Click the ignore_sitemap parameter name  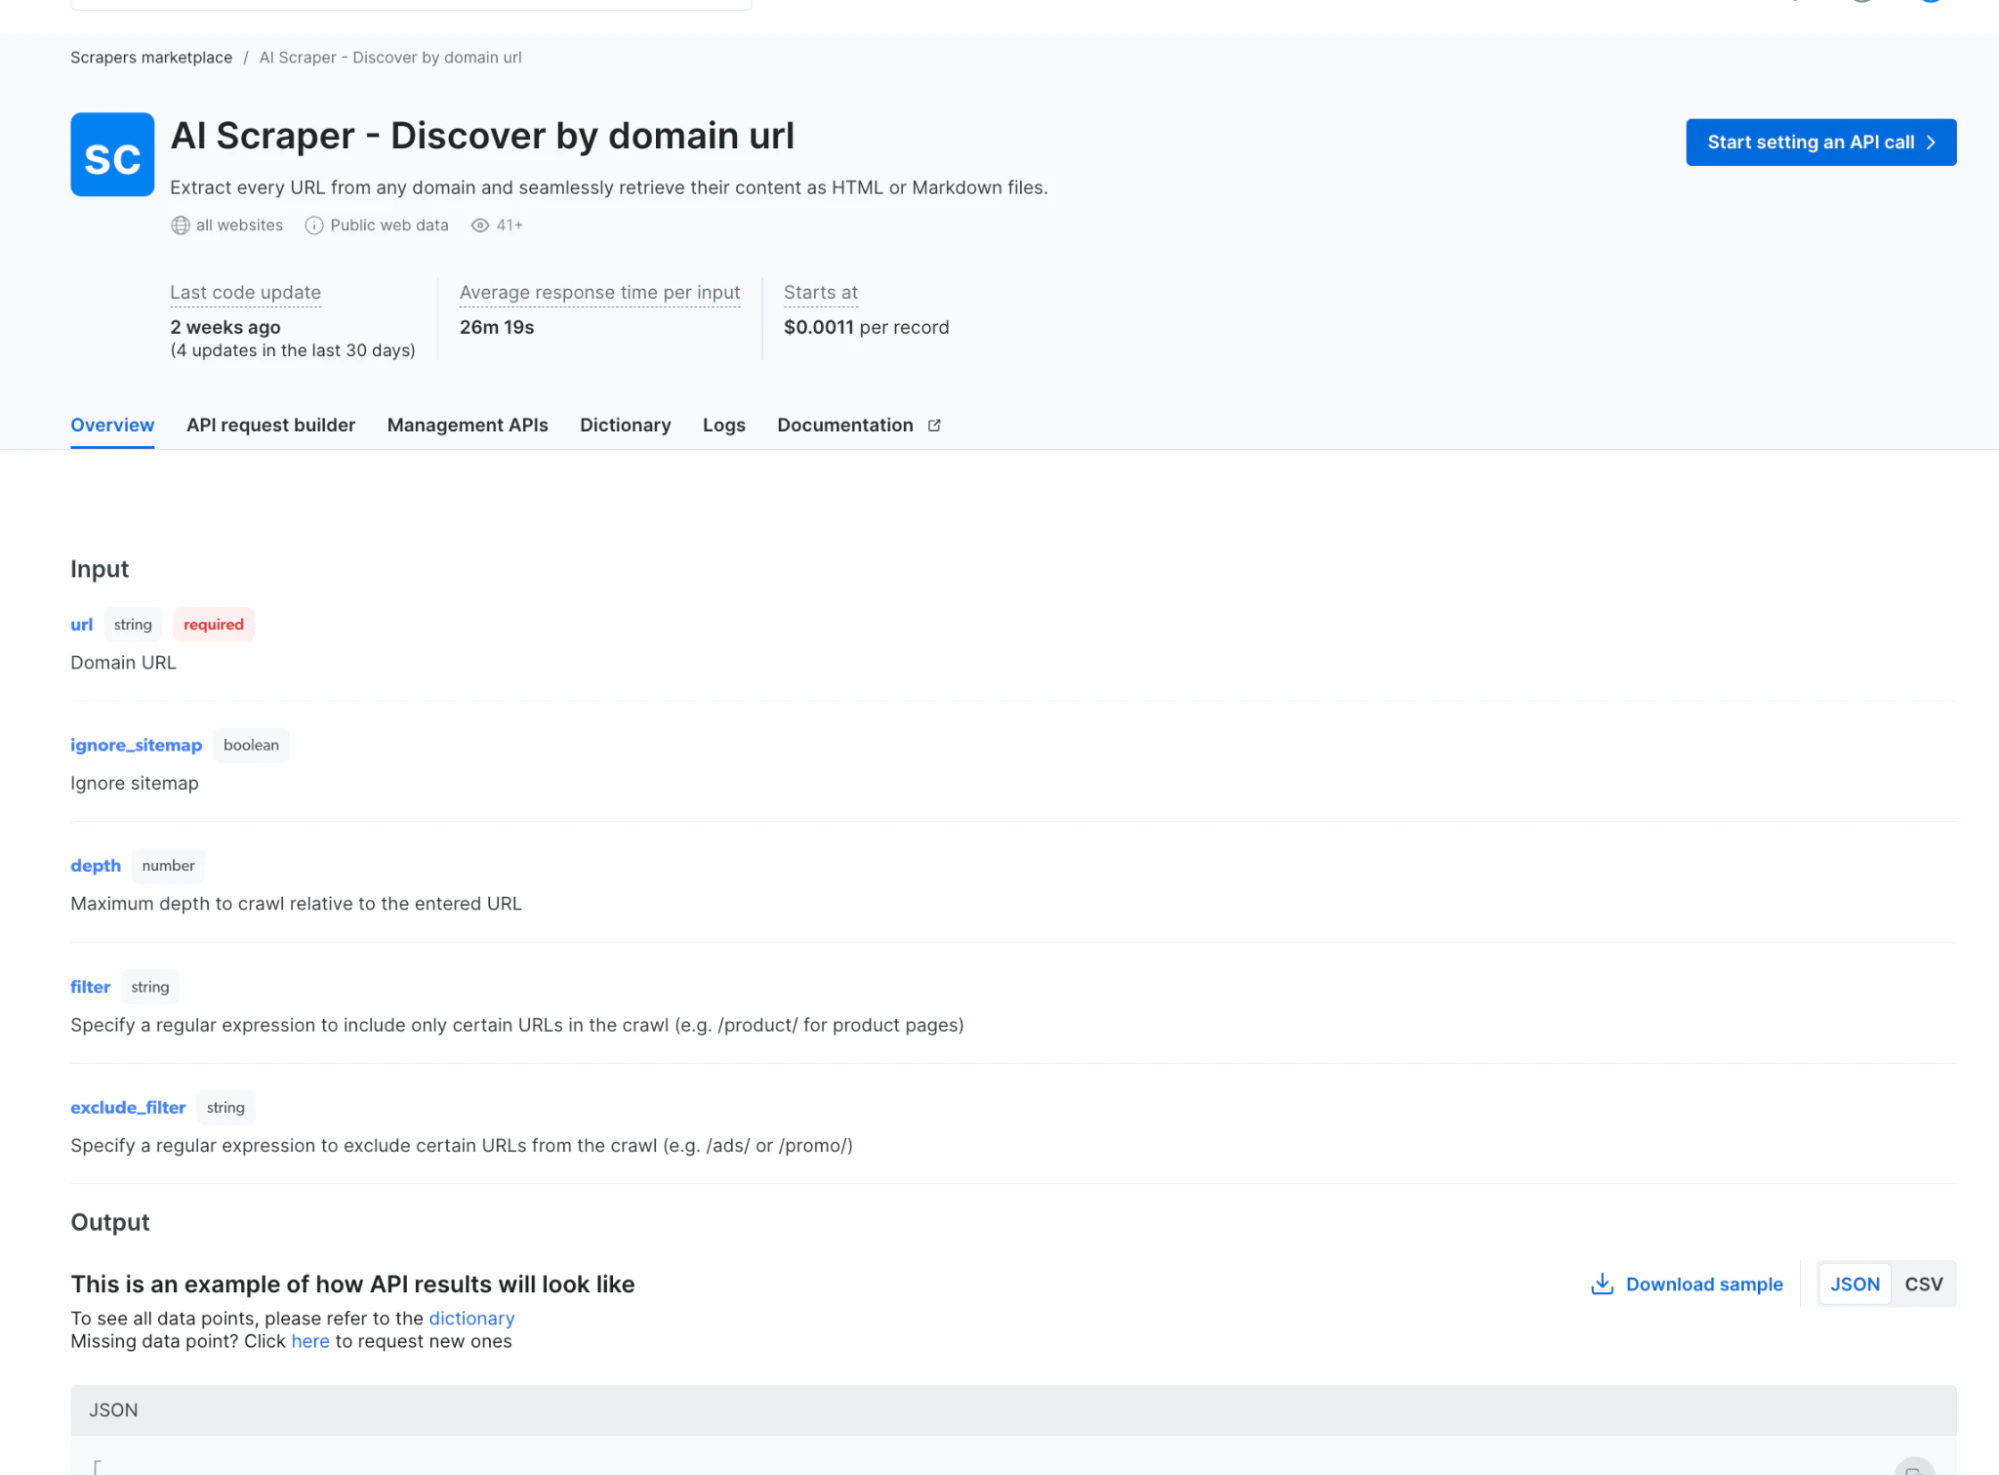136,745
